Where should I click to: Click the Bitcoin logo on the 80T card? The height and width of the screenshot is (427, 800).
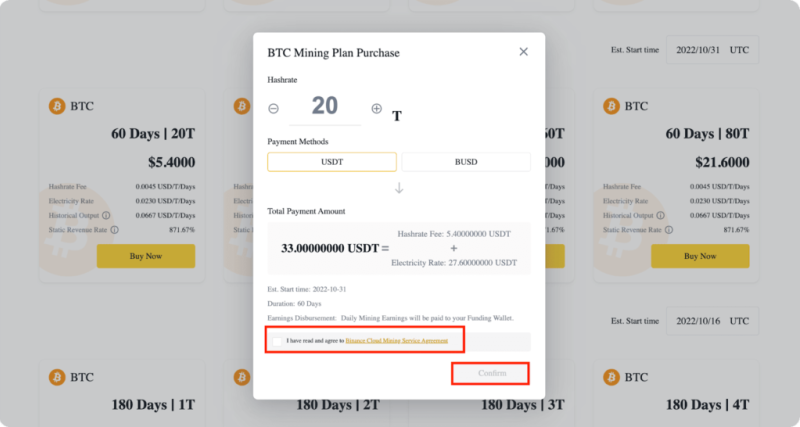pyautogui.click(x=611, y=106)
